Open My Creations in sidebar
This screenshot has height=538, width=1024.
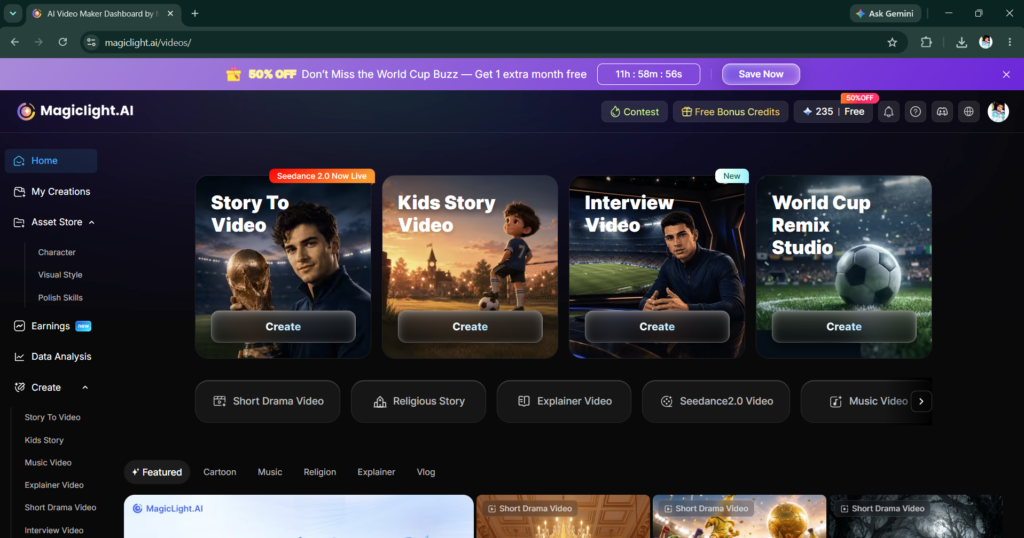tap(51, 191)
